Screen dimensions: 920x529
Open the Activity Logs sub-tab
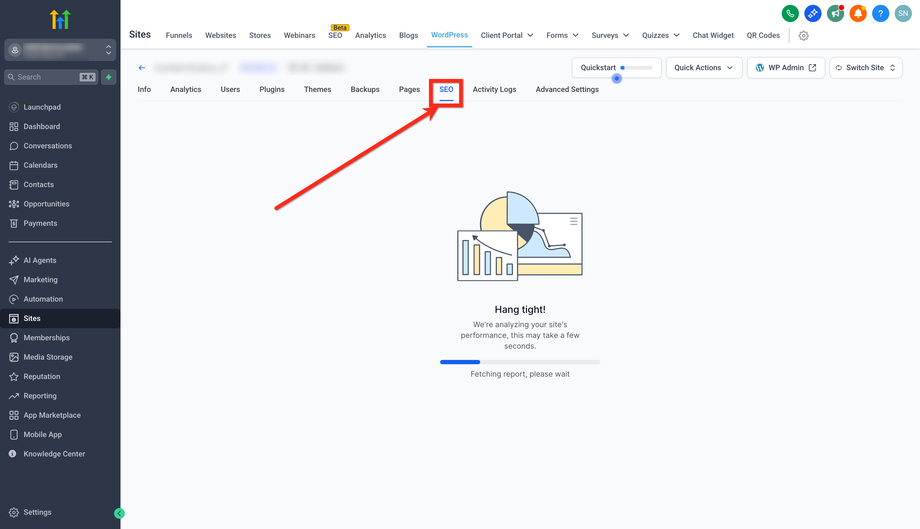495,89
